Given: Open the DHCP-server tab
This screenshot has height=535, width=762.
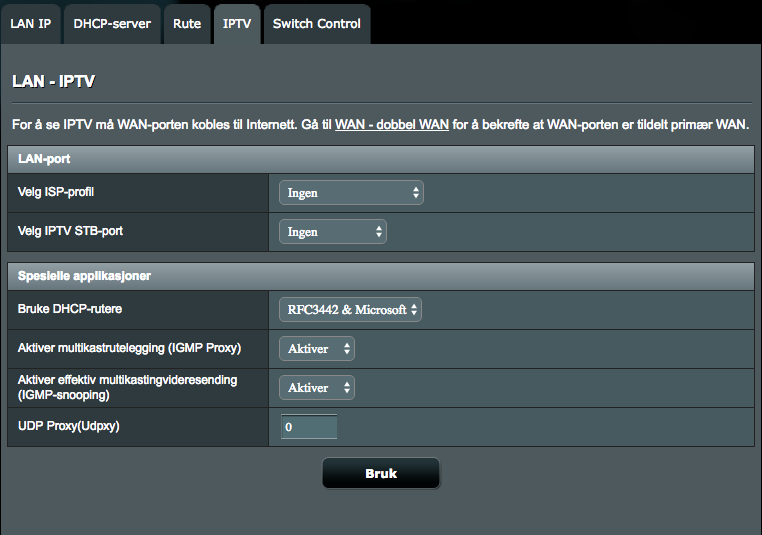Looking at the screenshot, I should (112, 24).
